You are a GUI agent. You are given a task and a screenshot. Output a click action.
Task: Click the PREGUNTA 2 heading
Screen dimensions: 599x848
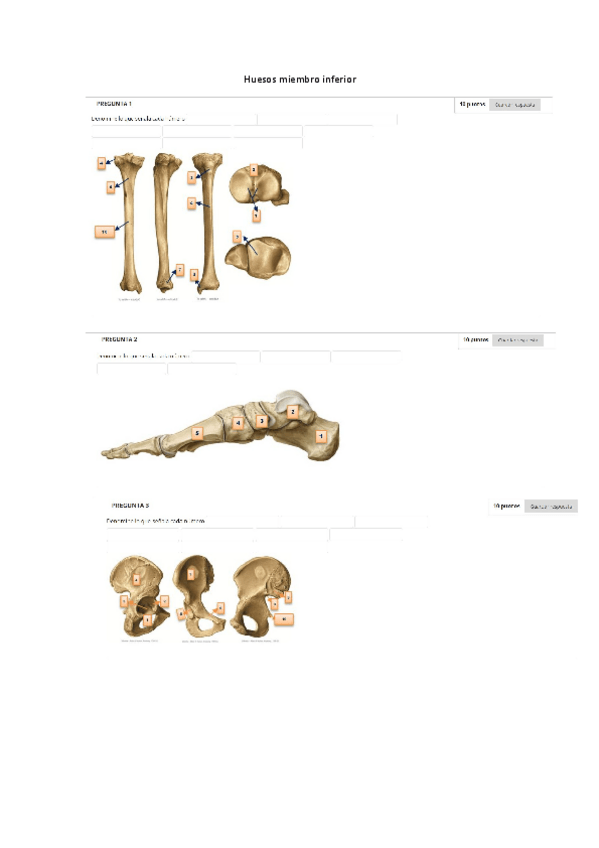click(x=119, y=340)
